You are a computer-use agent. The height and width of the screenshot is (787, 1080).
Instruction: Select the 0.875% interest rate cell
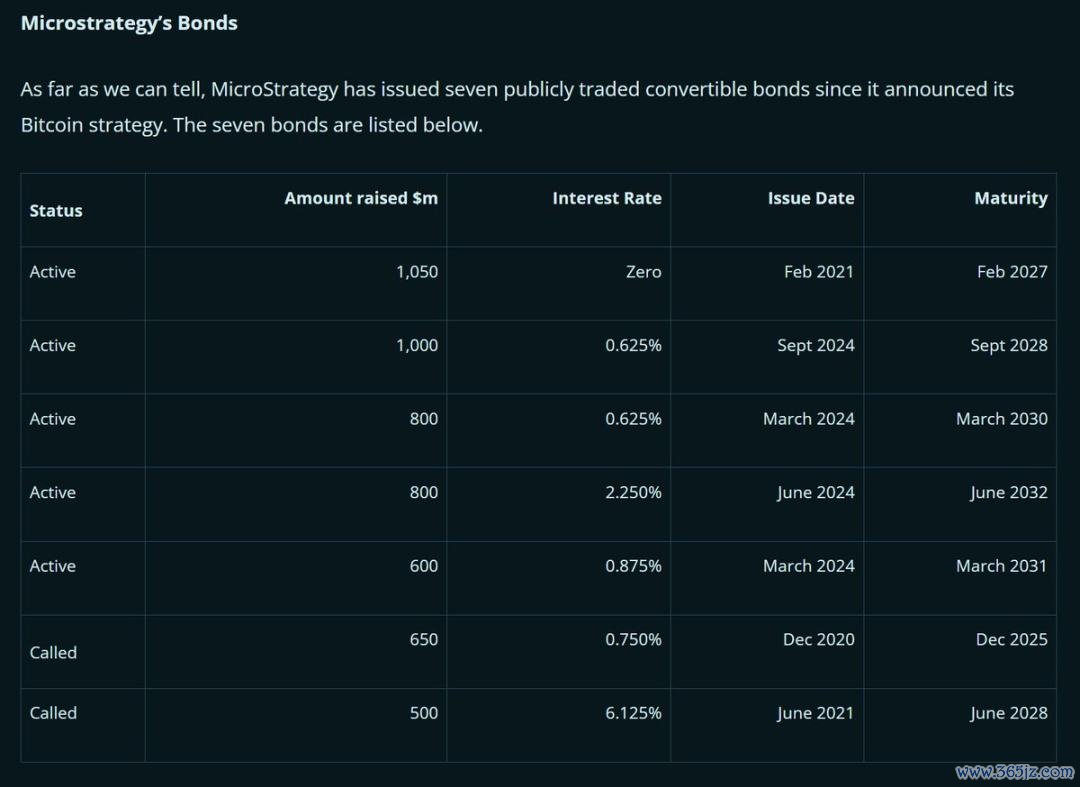(633, 566)
